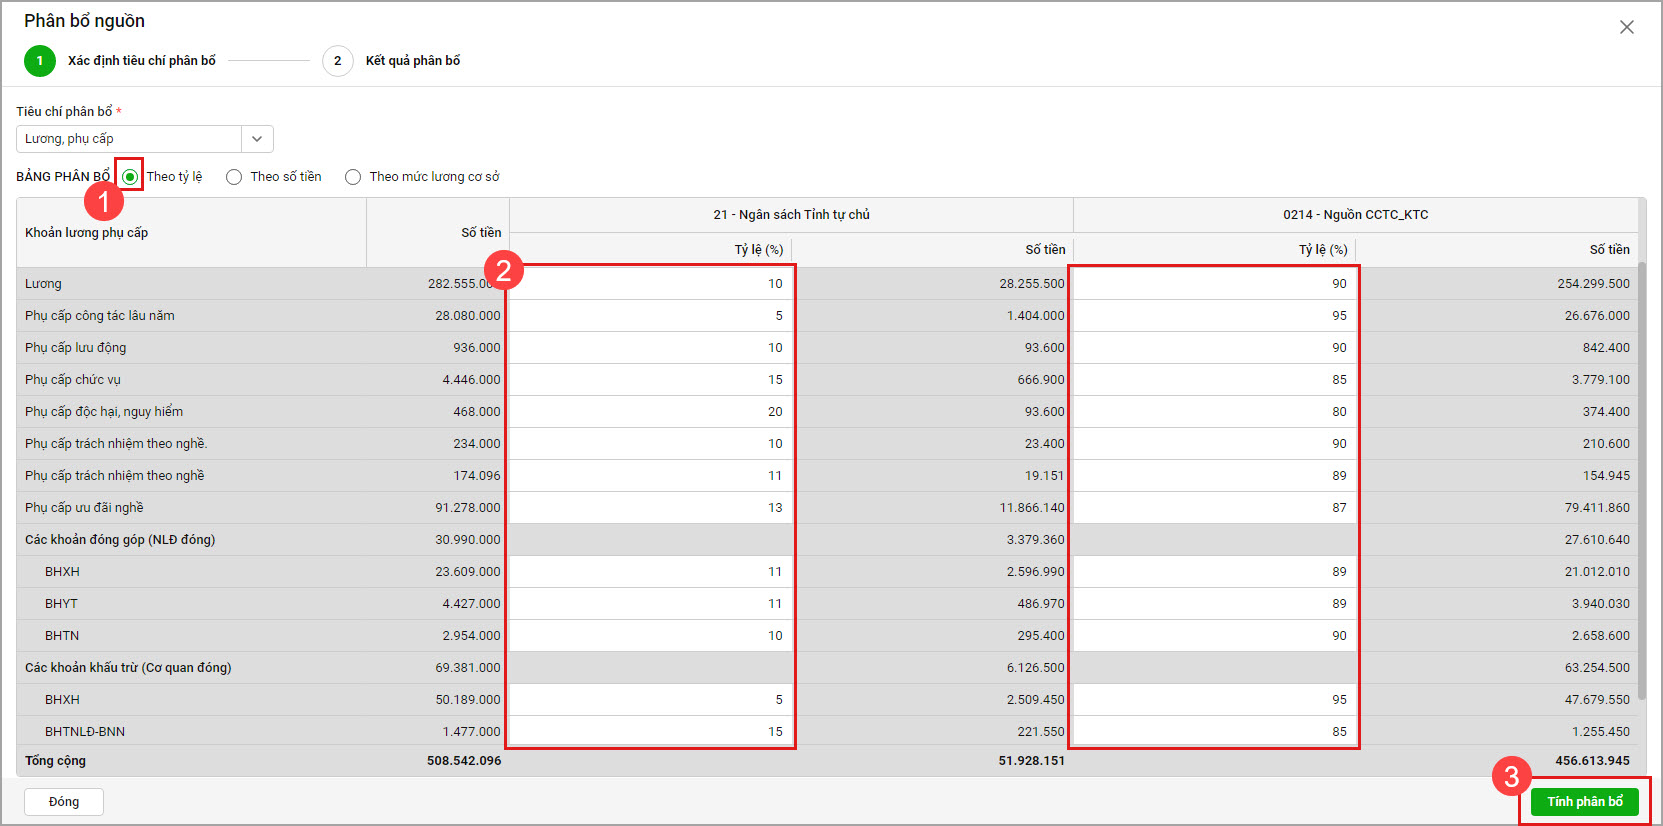
Task: Click step 1 green circle icon
Action: (40, 61)
